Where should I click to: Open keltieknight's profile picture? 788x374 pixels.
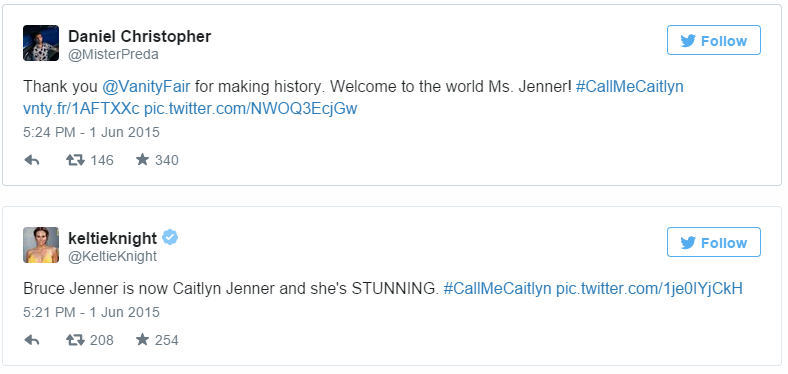[x=41, y=245]
